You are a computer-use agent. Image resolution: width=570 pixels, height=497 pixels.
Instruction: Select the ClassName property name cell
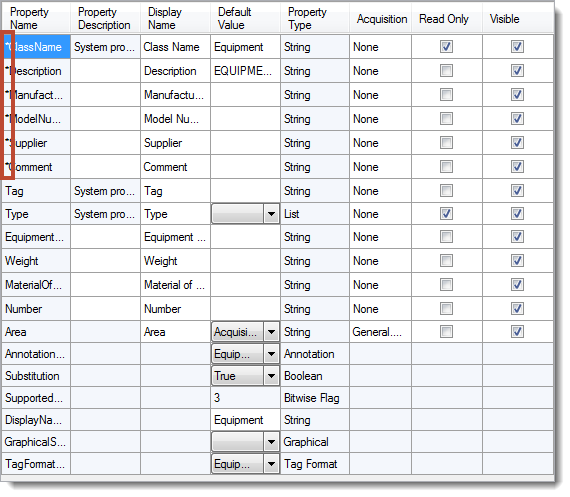click(x=36, y=47)
